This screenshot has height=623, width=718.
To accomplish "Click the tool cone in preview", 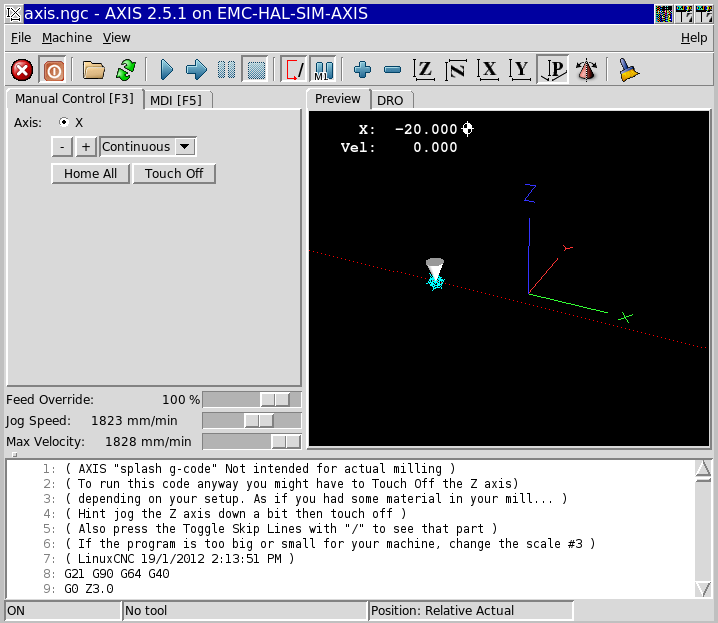I will point(435,270).
